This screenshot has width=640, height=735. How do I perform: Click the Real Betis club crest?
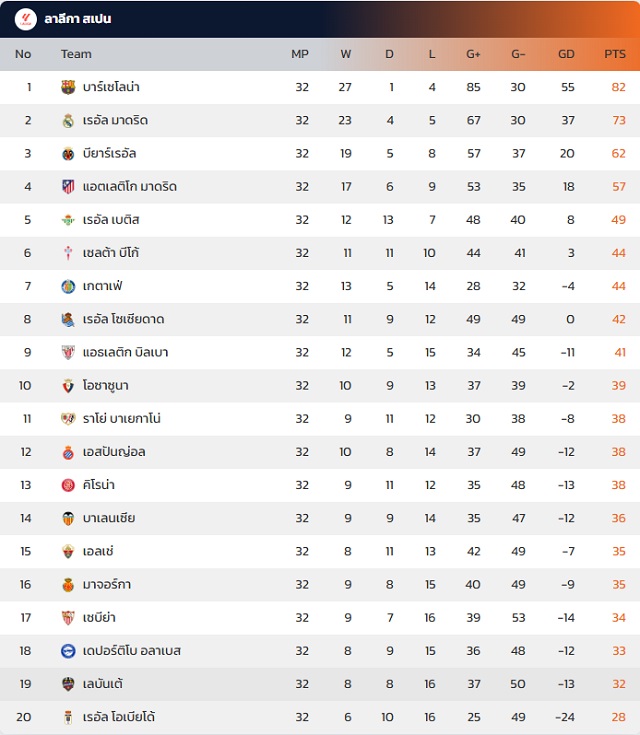tap(68, 220)
